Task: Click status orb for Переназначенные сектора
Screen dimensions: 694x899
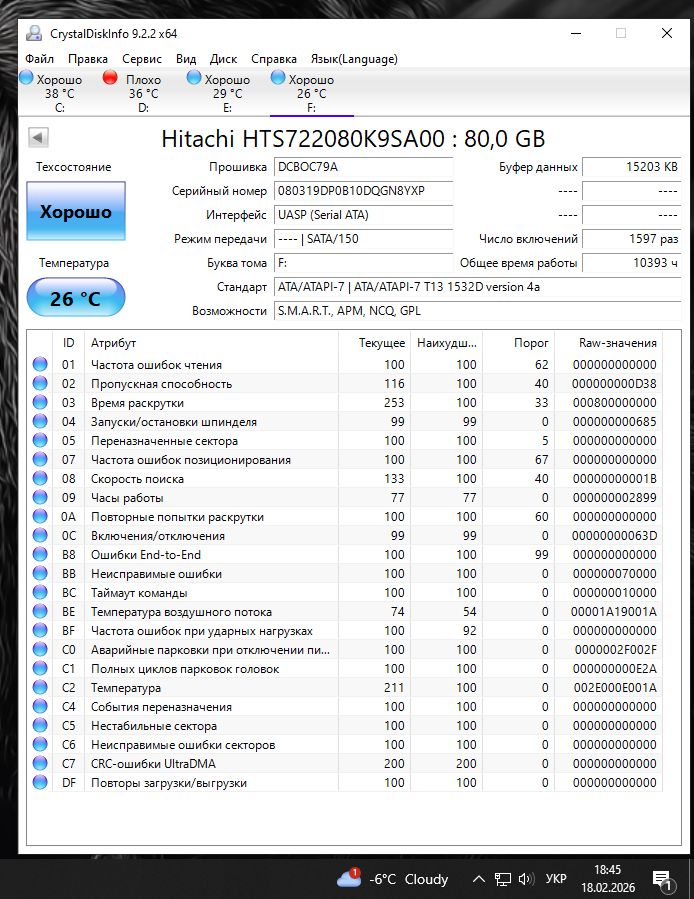Action: point(40,440)
